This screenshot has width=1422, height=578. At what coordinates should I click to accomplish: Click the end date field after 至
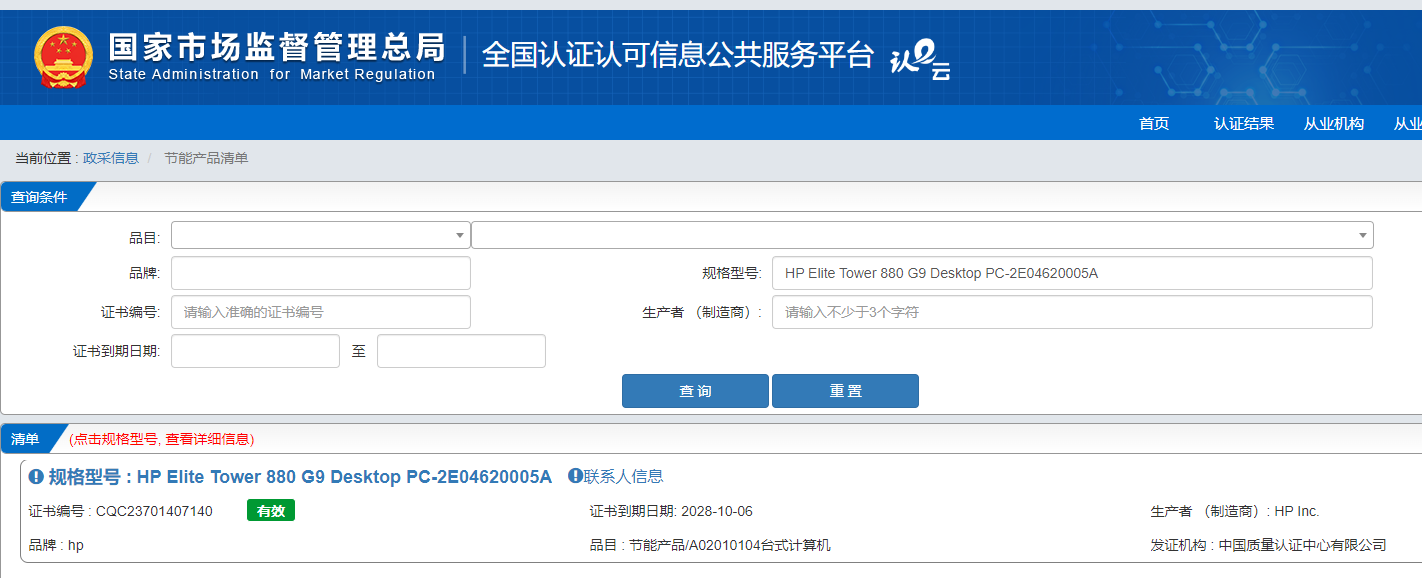461,351
